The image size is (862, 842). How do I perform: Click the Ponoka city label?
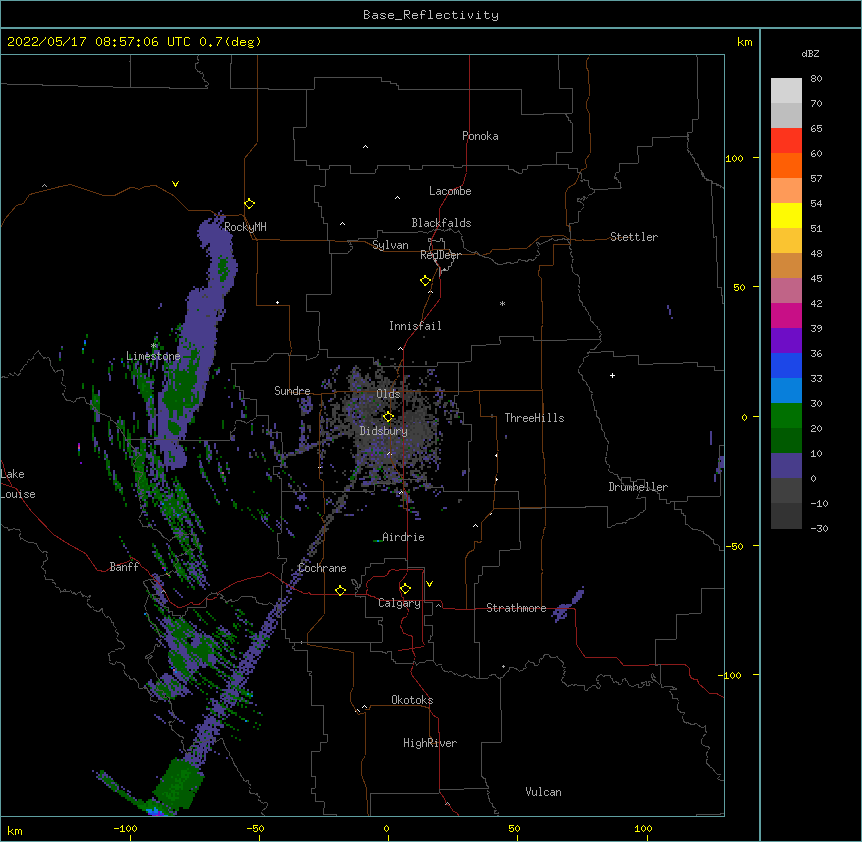tap(480, 136)
